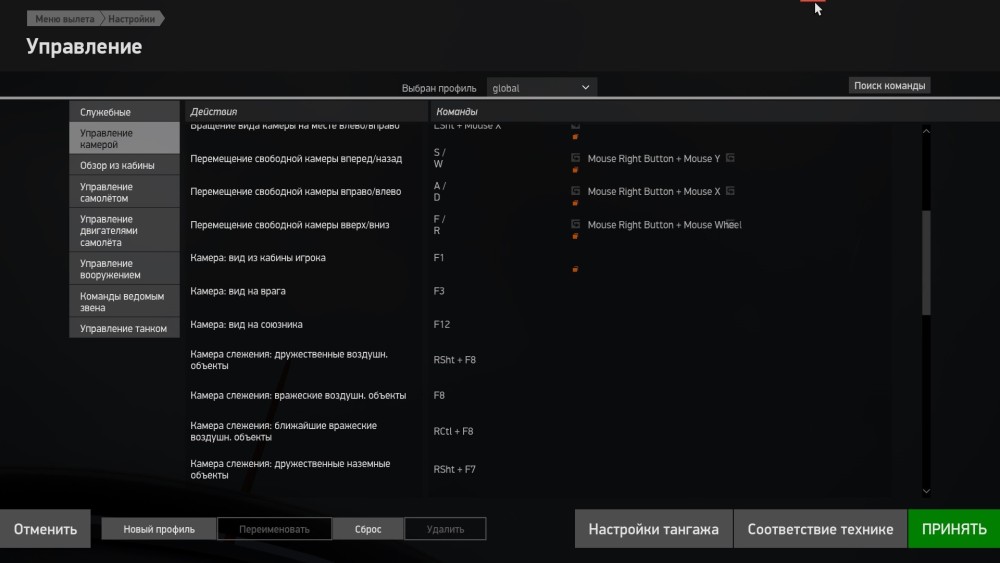Select action Камера: вид на союзника
1000x563 pixels.
pos(246,324)
